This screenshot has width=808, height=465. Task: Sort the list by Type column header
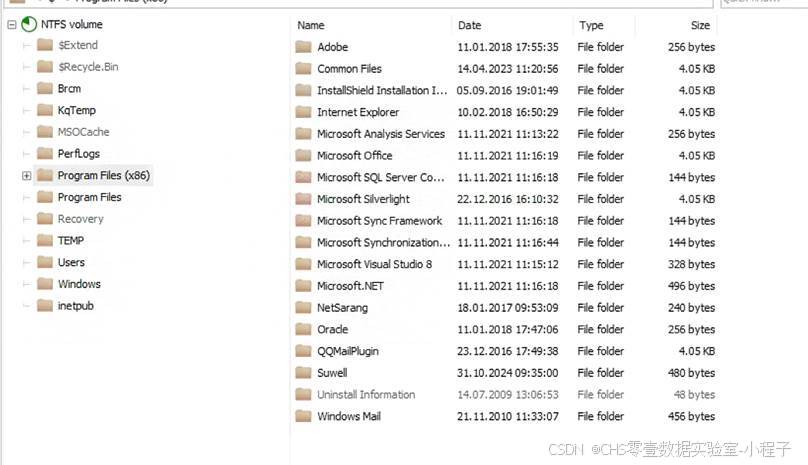pyautogui.click(x=591, y=25)
